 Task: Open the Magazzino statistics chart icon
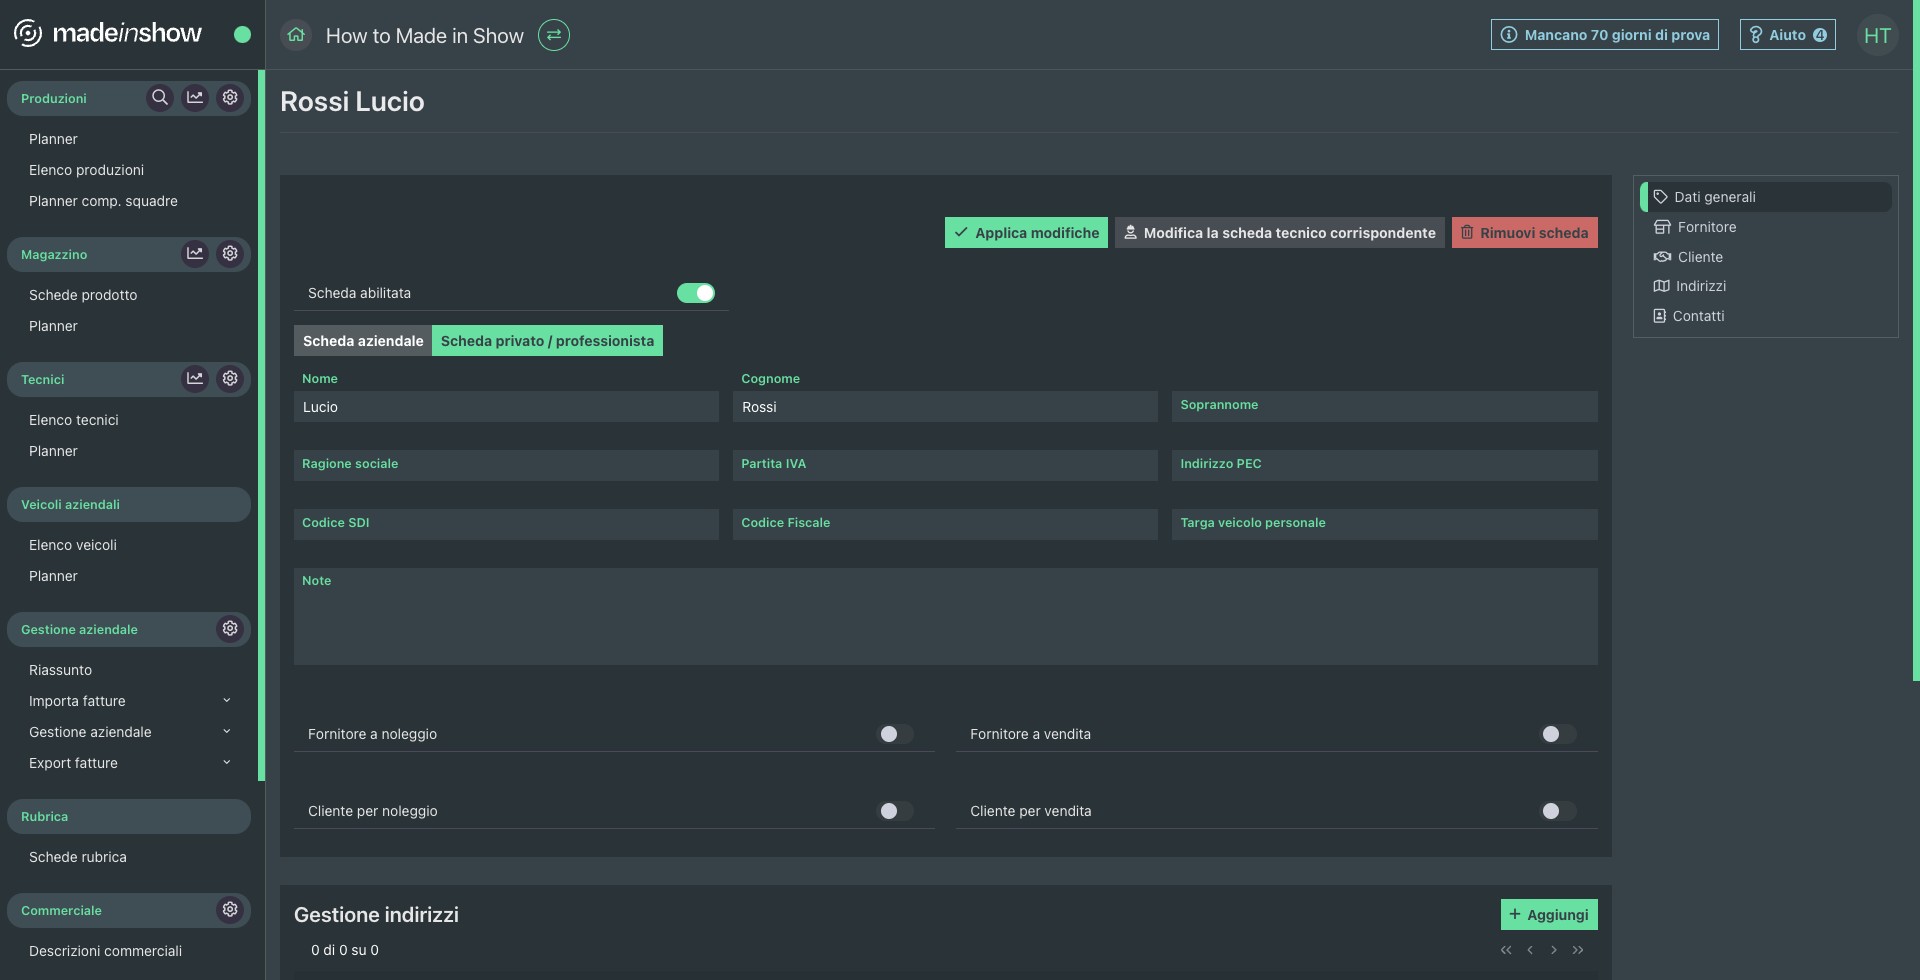195,254
